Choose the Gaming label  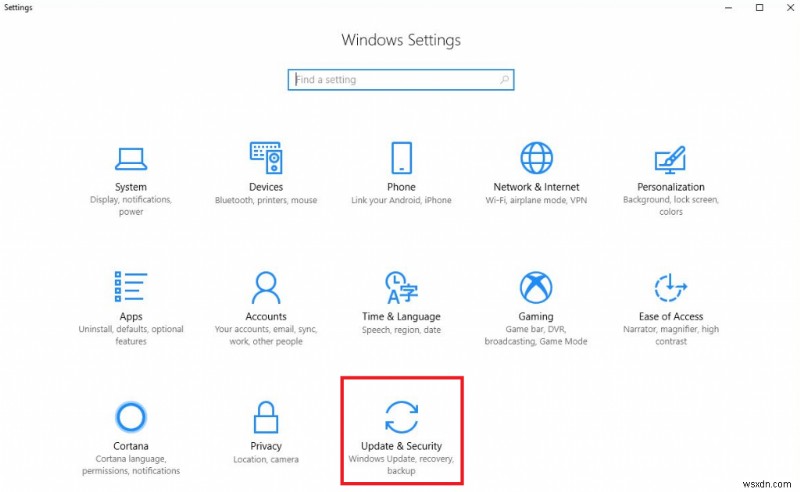click(536, 316)
